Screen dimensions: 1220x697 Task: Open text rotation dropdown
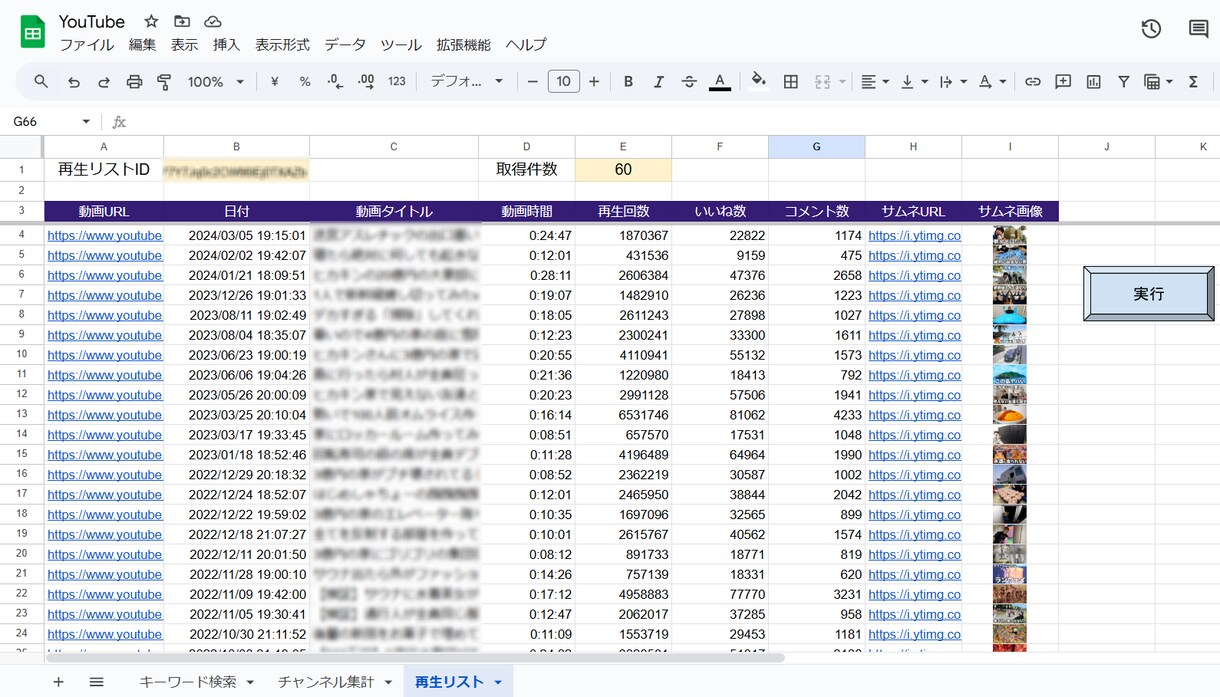(x=992, y=82)
